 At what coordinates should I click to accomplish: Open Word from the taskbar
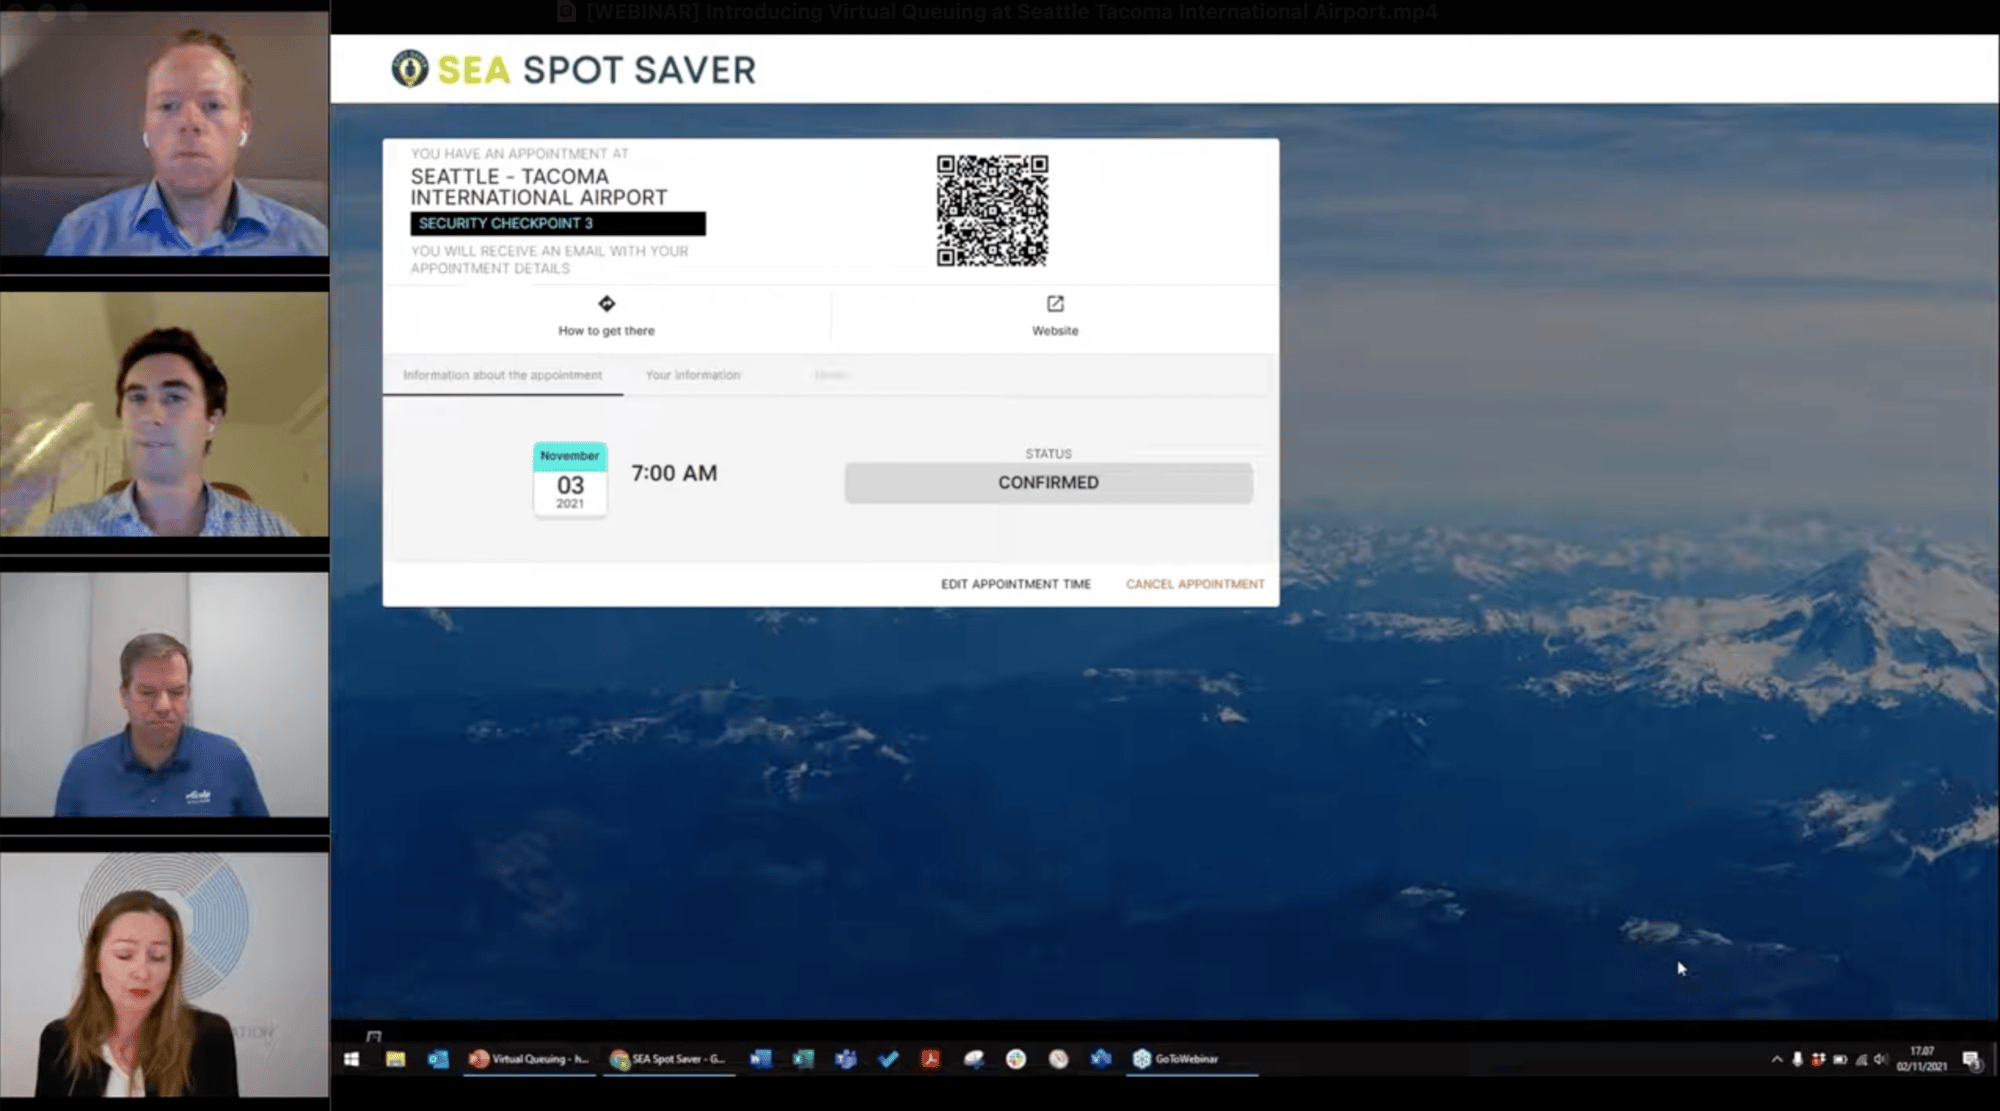(761, 1059)
